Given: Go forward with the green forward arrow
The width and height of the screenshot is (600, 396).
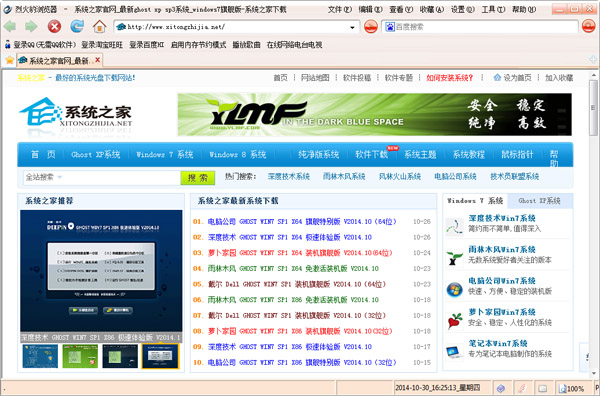Looking at the screenshot, I should click(31, 27).
